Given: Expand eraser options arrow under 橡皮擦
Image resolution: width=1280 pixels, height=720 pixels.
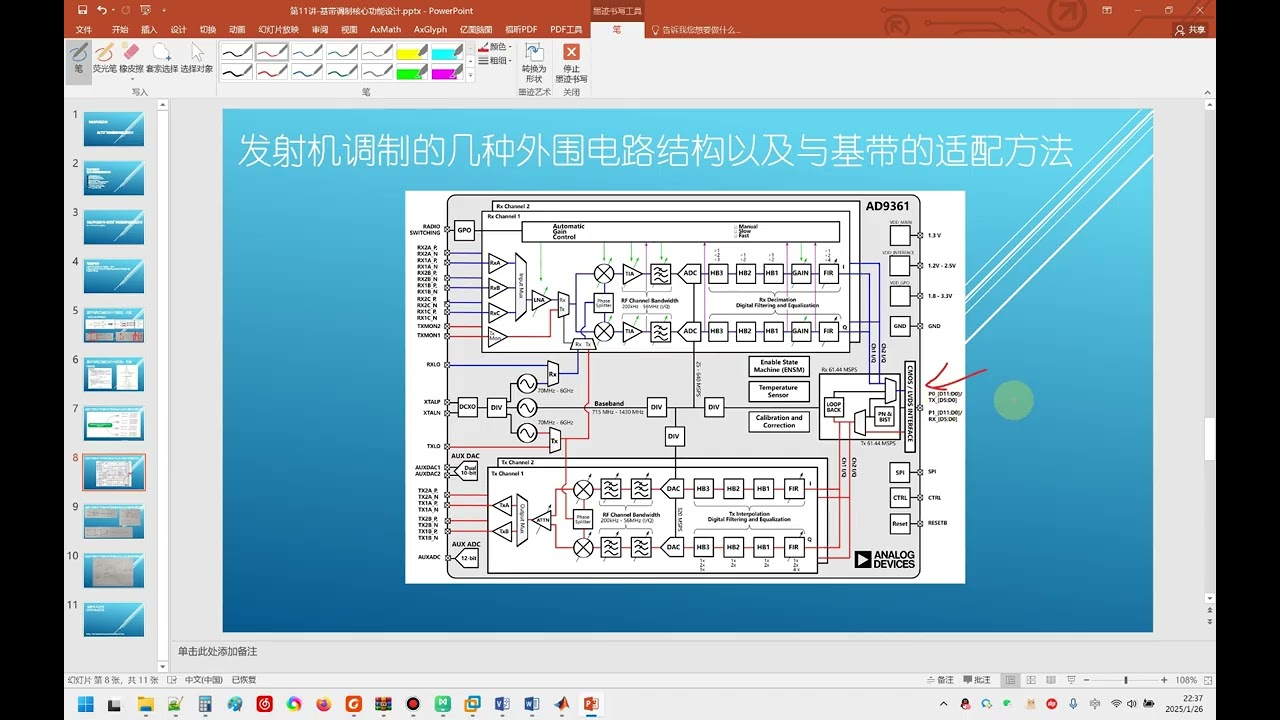Looking at the screenshot, I should [x=131, y=80].
